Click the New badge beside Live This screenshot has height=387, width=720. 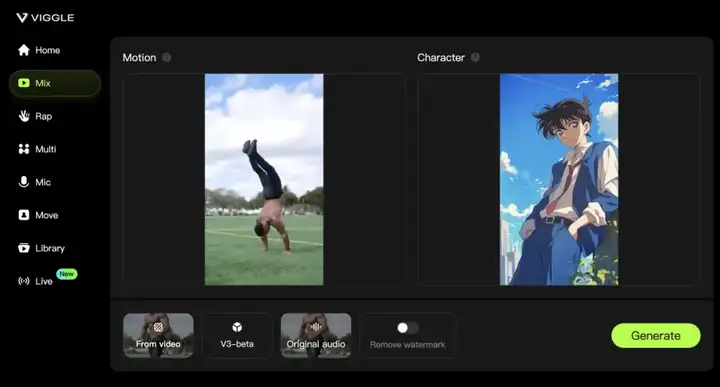pos(67,274)
